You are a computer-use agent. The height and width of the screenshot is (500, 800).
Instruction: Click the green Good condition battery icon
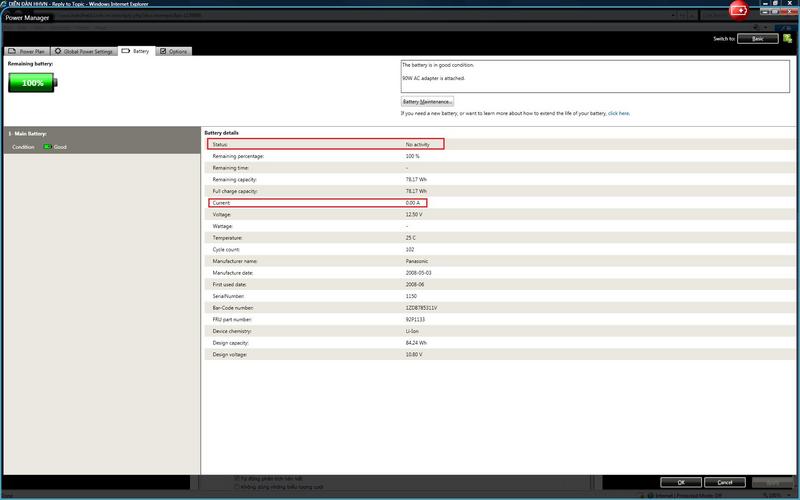[46, 147]
